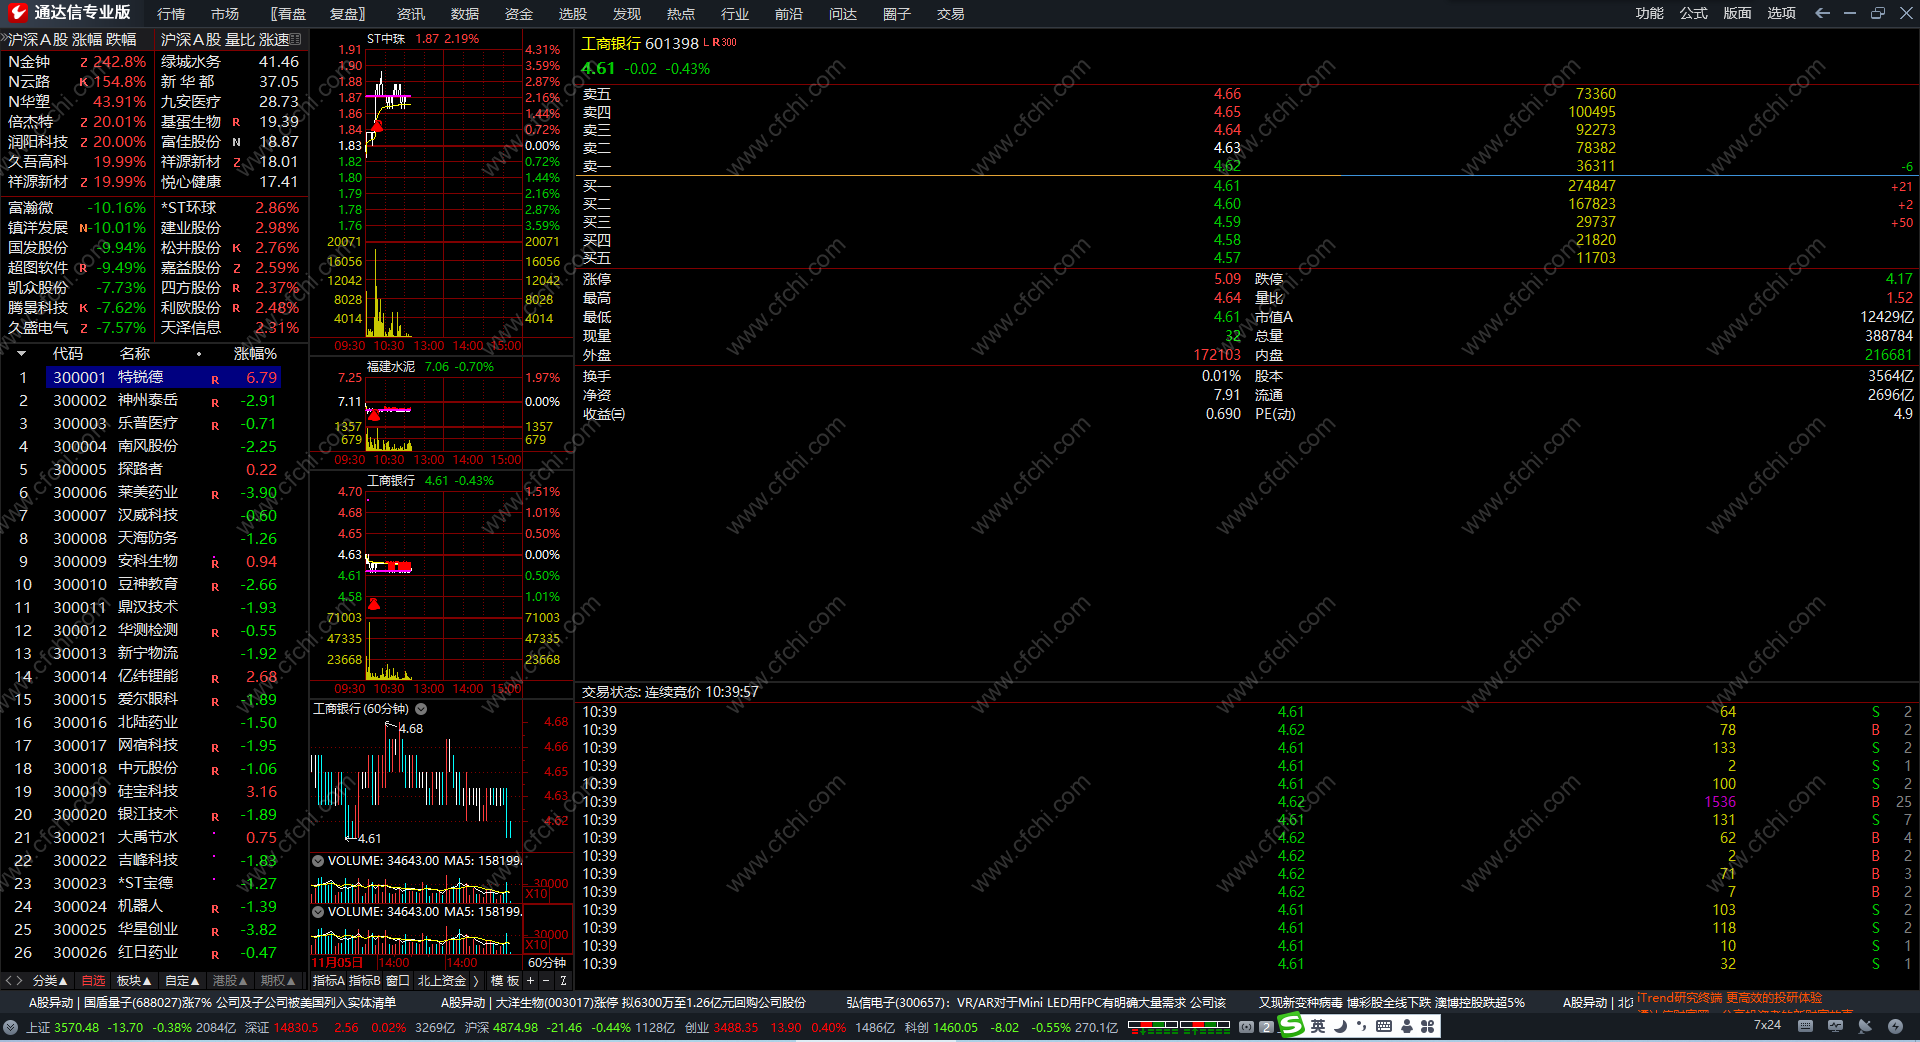Click the 模板 template button
This screenshot has width=1920, height=1042.
point(505,981)
